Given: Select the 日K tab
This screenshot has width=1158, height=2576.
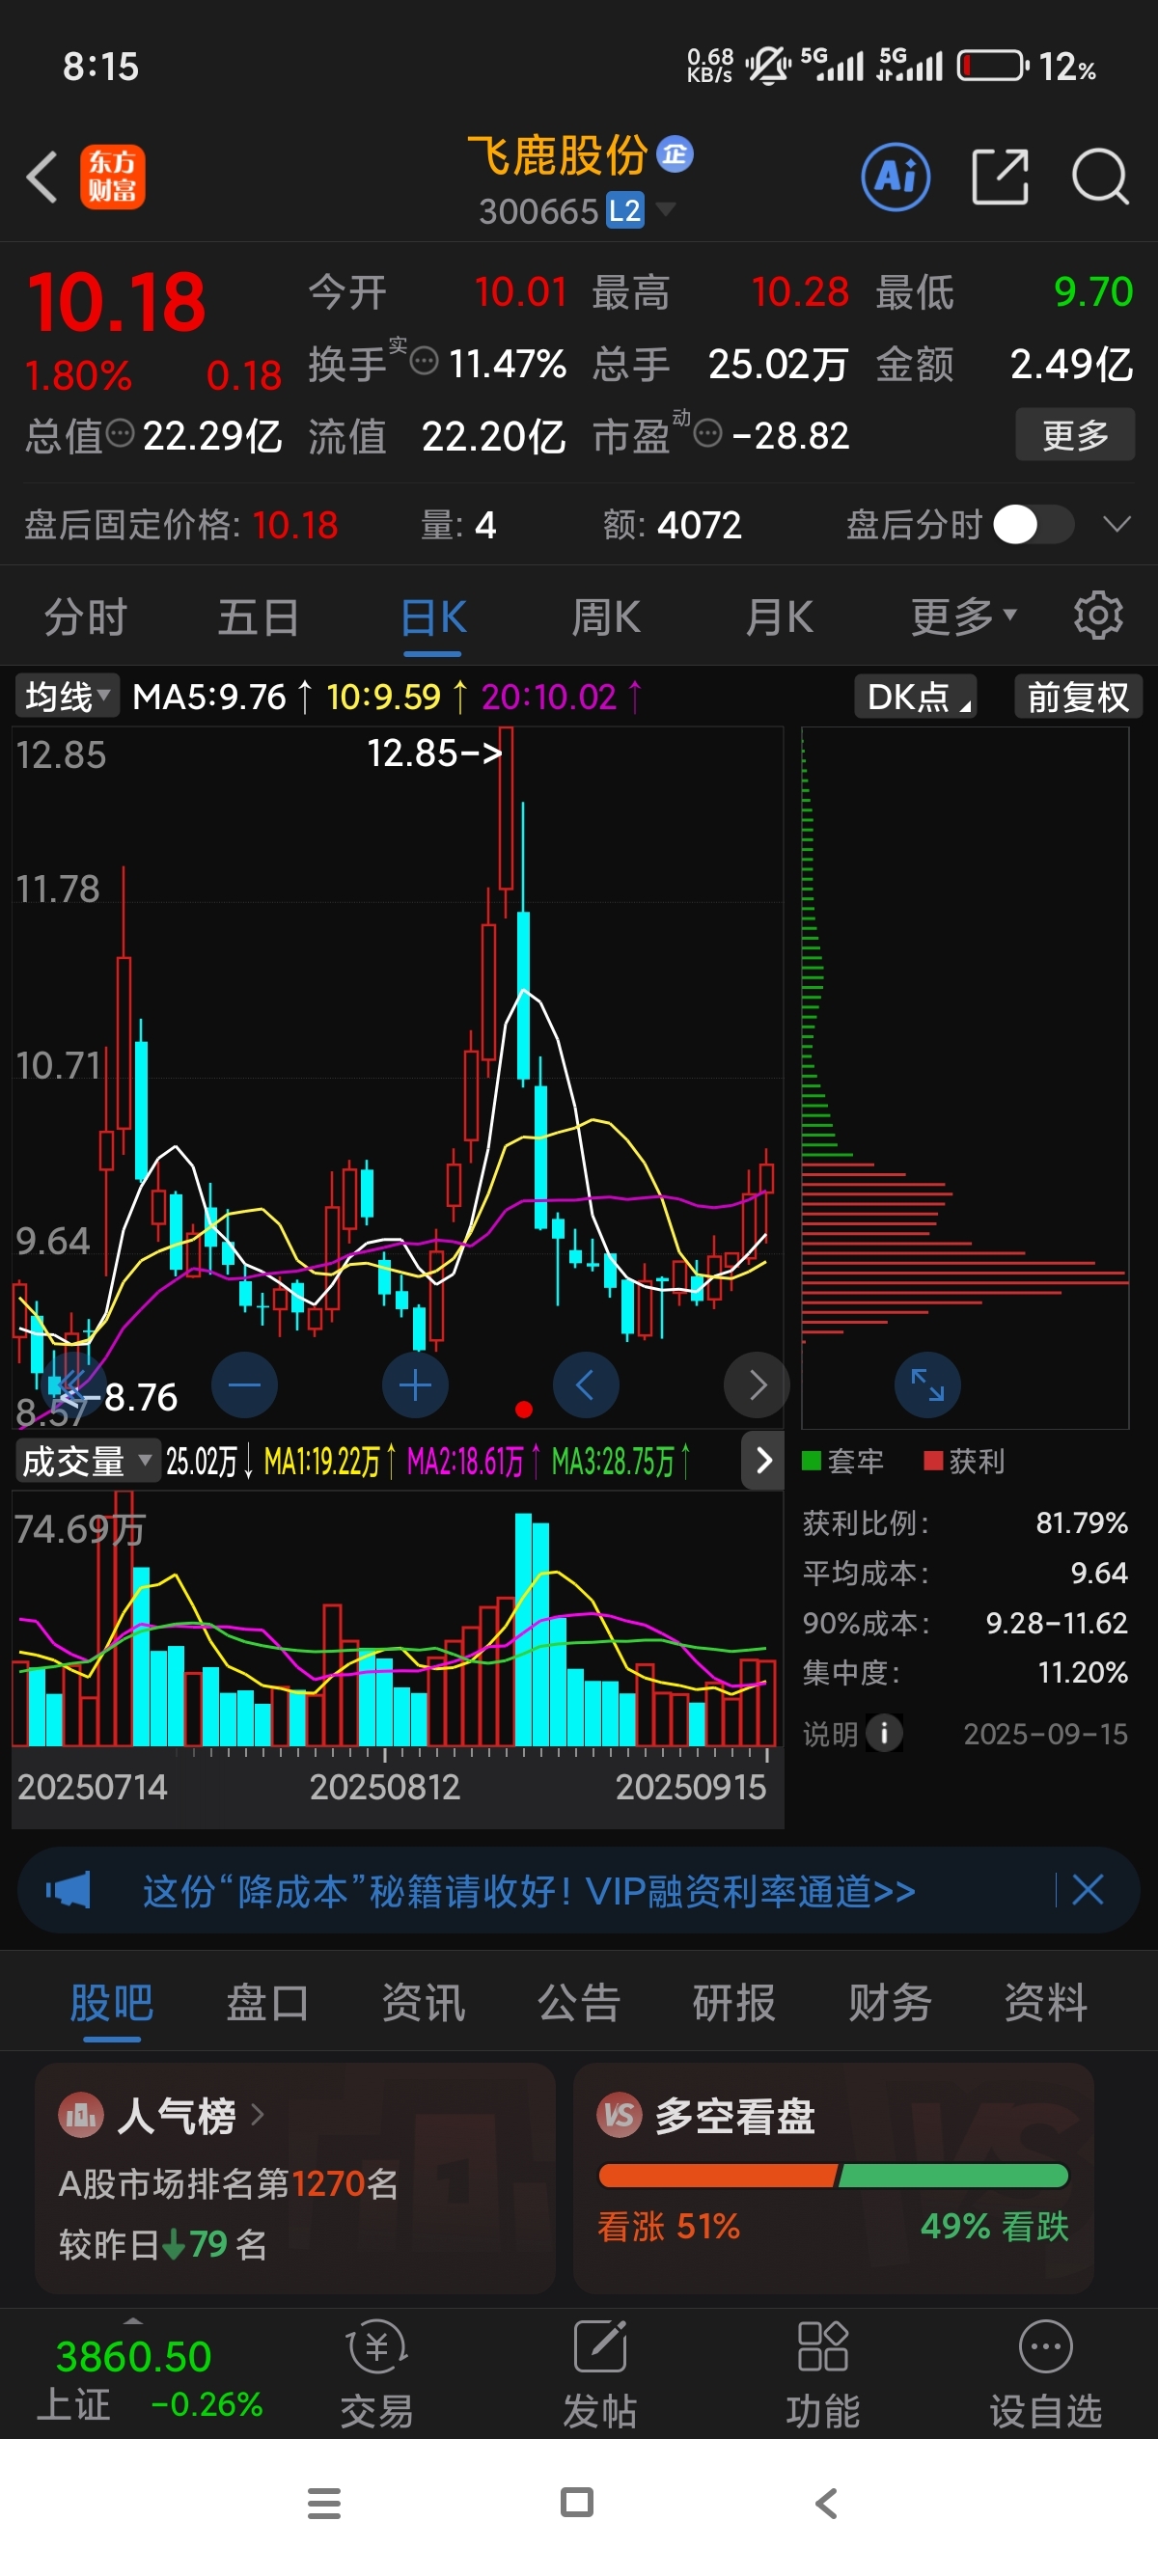Looking at the screenshot, I should 433,616.
